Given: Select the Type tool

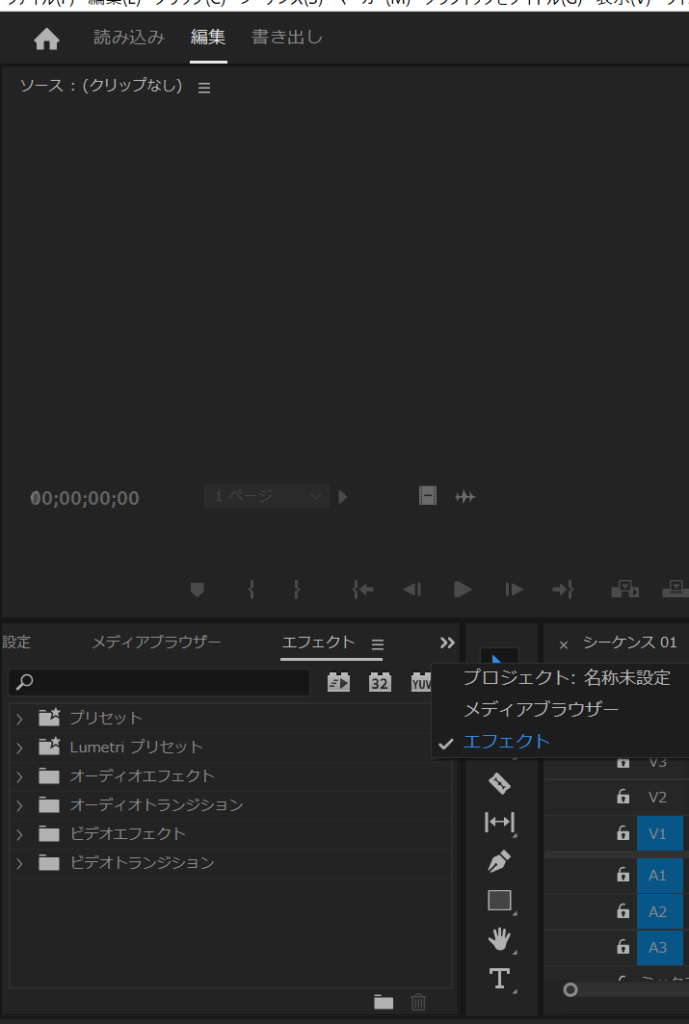Looking at the screenshot, I should pyautogui.click(x=499, y=978).
